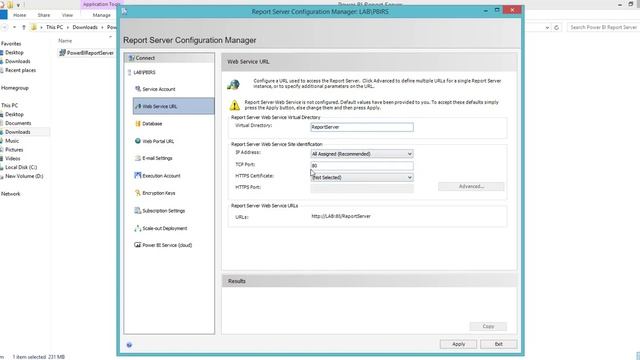This screenshot has height=360, width=640.
Task: Click the help icon at the bottom left
Action: (129, 345)
